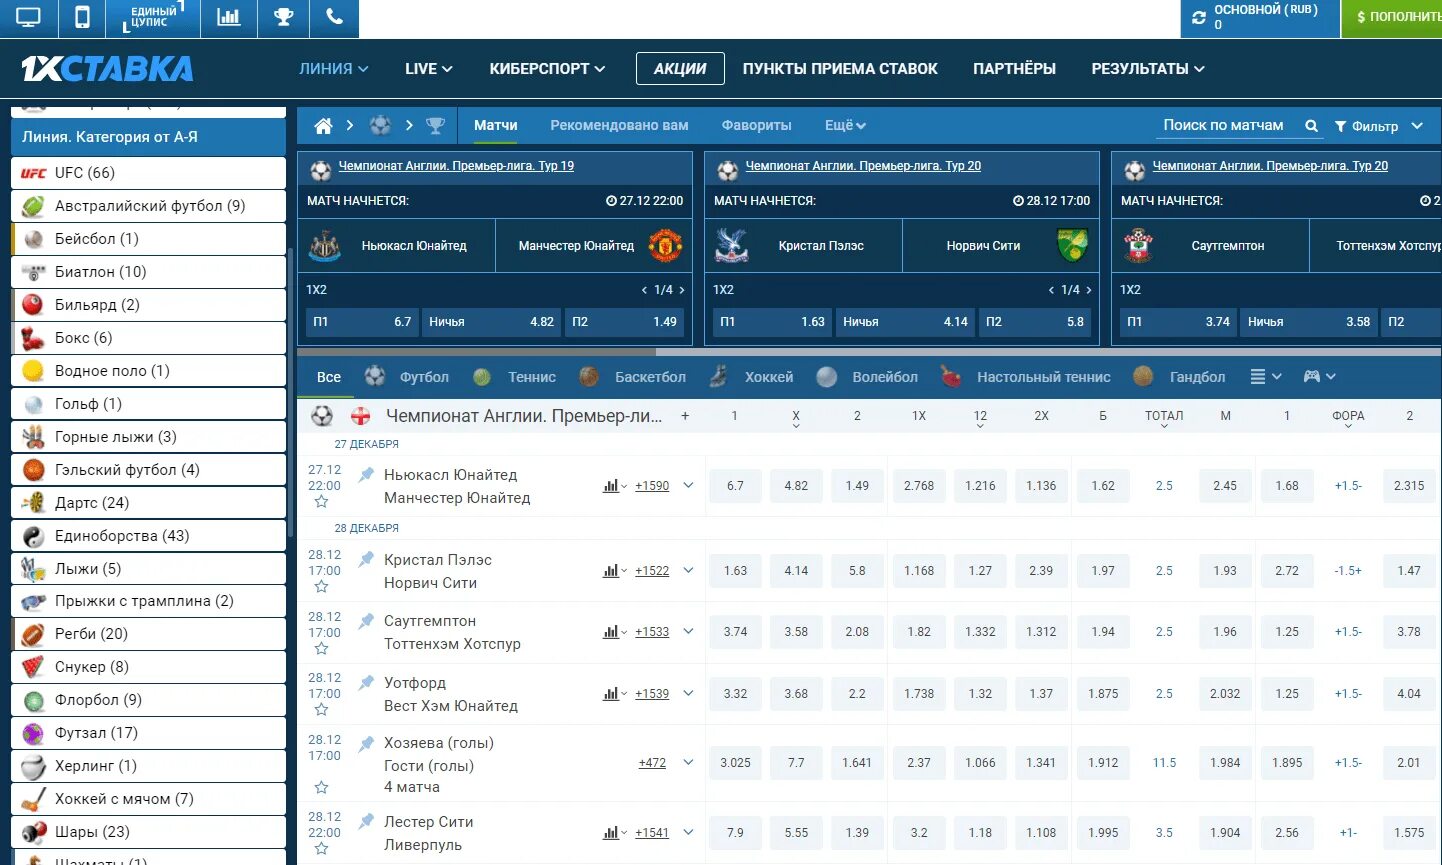
Task: Open the Дартс (24) category
Action: click(148, 503)
